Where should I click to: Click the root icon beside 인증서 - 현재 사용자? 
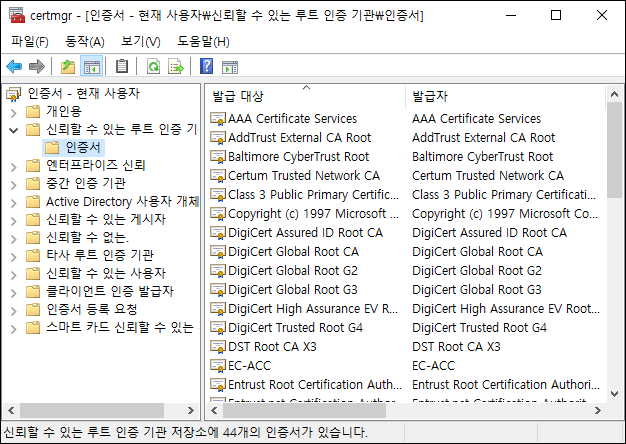tap(14, 94)
